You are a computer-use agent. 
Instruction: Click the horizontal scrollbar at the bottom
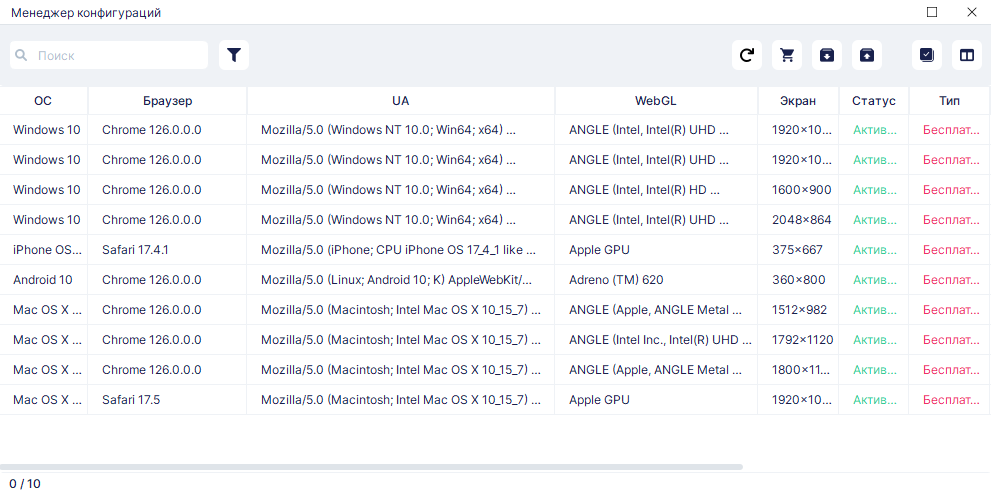pos(371,467)
